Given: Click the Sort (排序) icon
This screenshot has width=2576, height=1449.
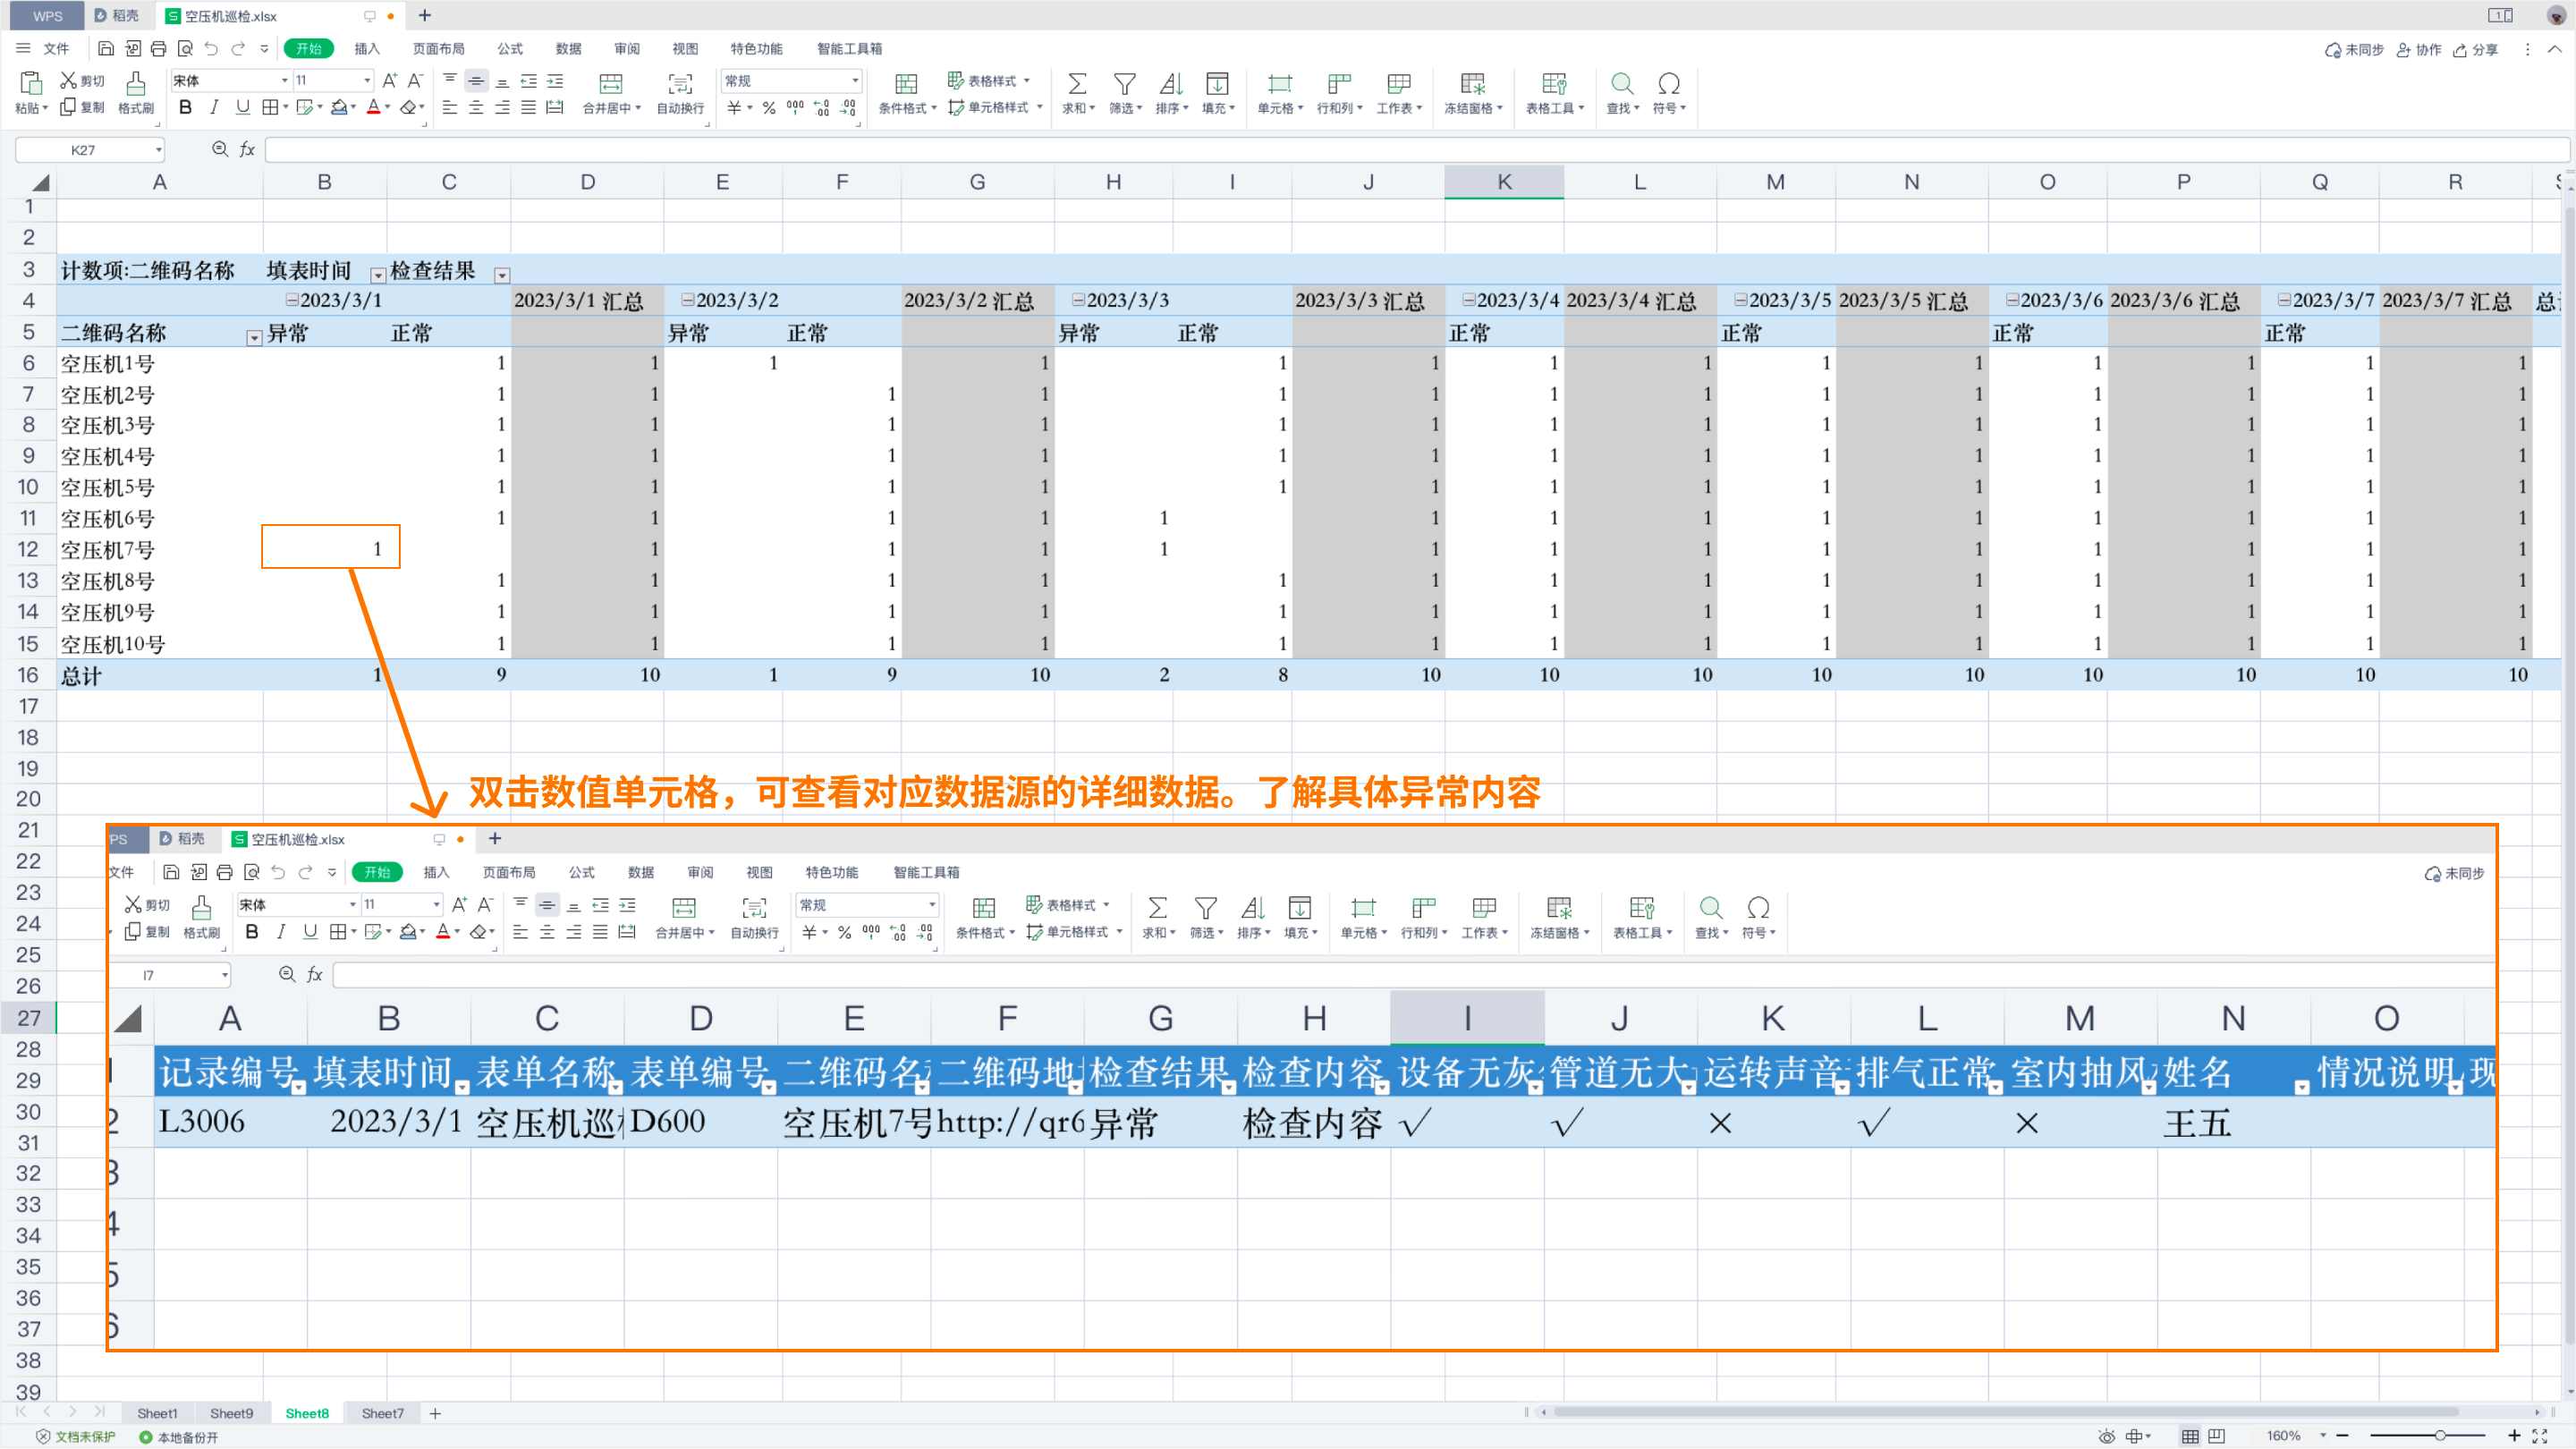Looking at the screenshot, I should coord(1170,84).
